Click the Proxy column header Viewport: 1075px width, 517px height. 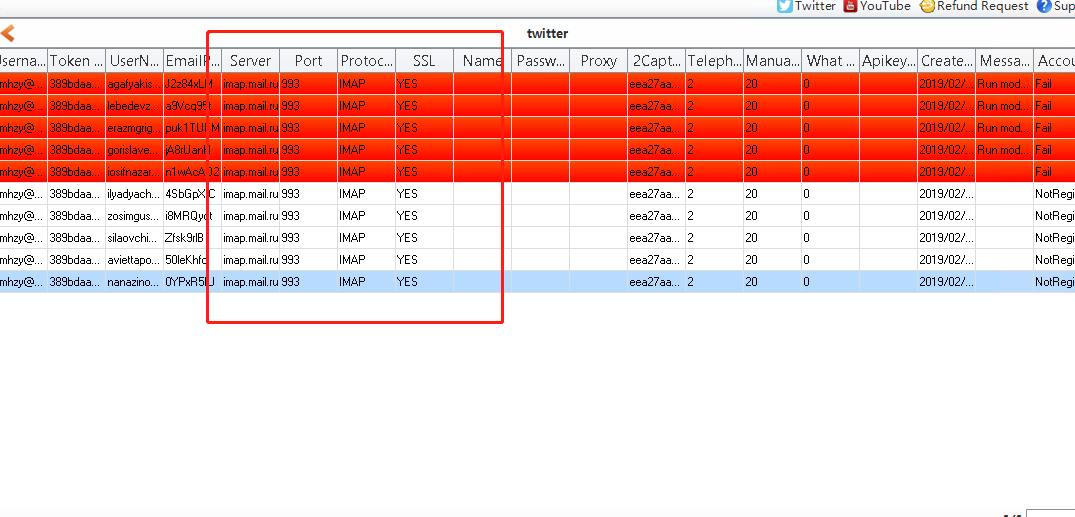(x=598, y=61)
